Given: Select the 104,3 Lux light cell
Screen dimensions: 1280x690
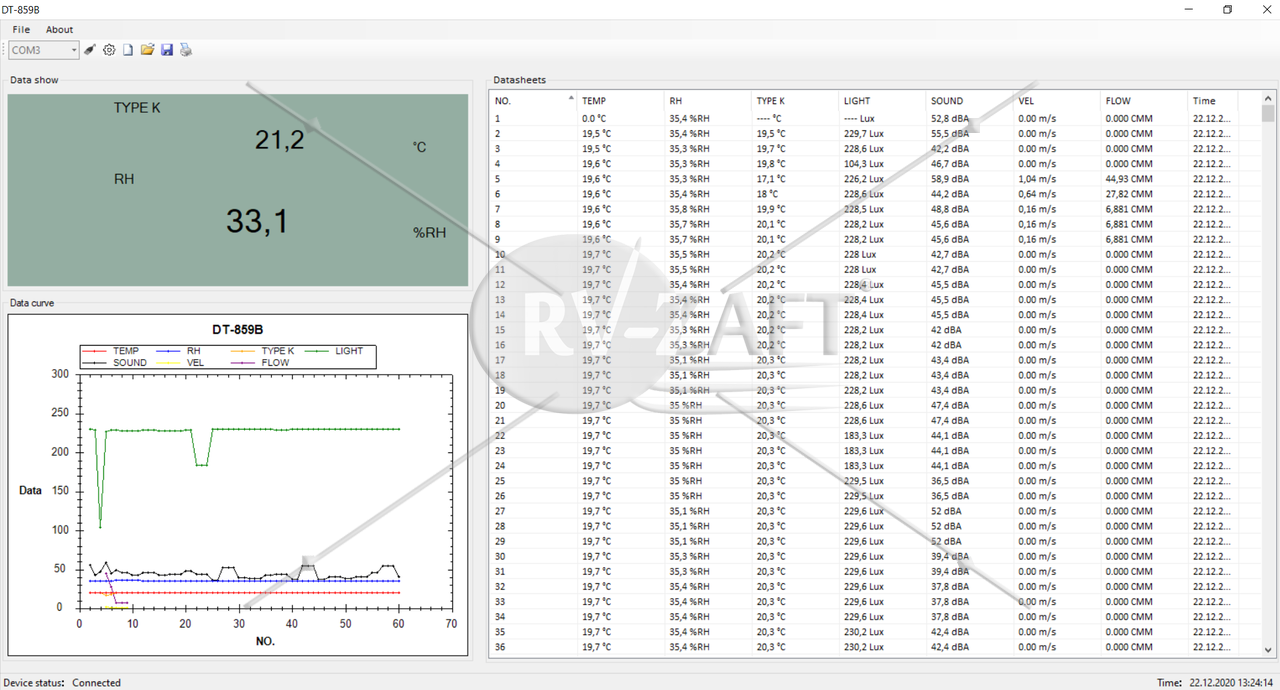Looking at the screenshot, I should pyautogui.click(x=864, y=164).
